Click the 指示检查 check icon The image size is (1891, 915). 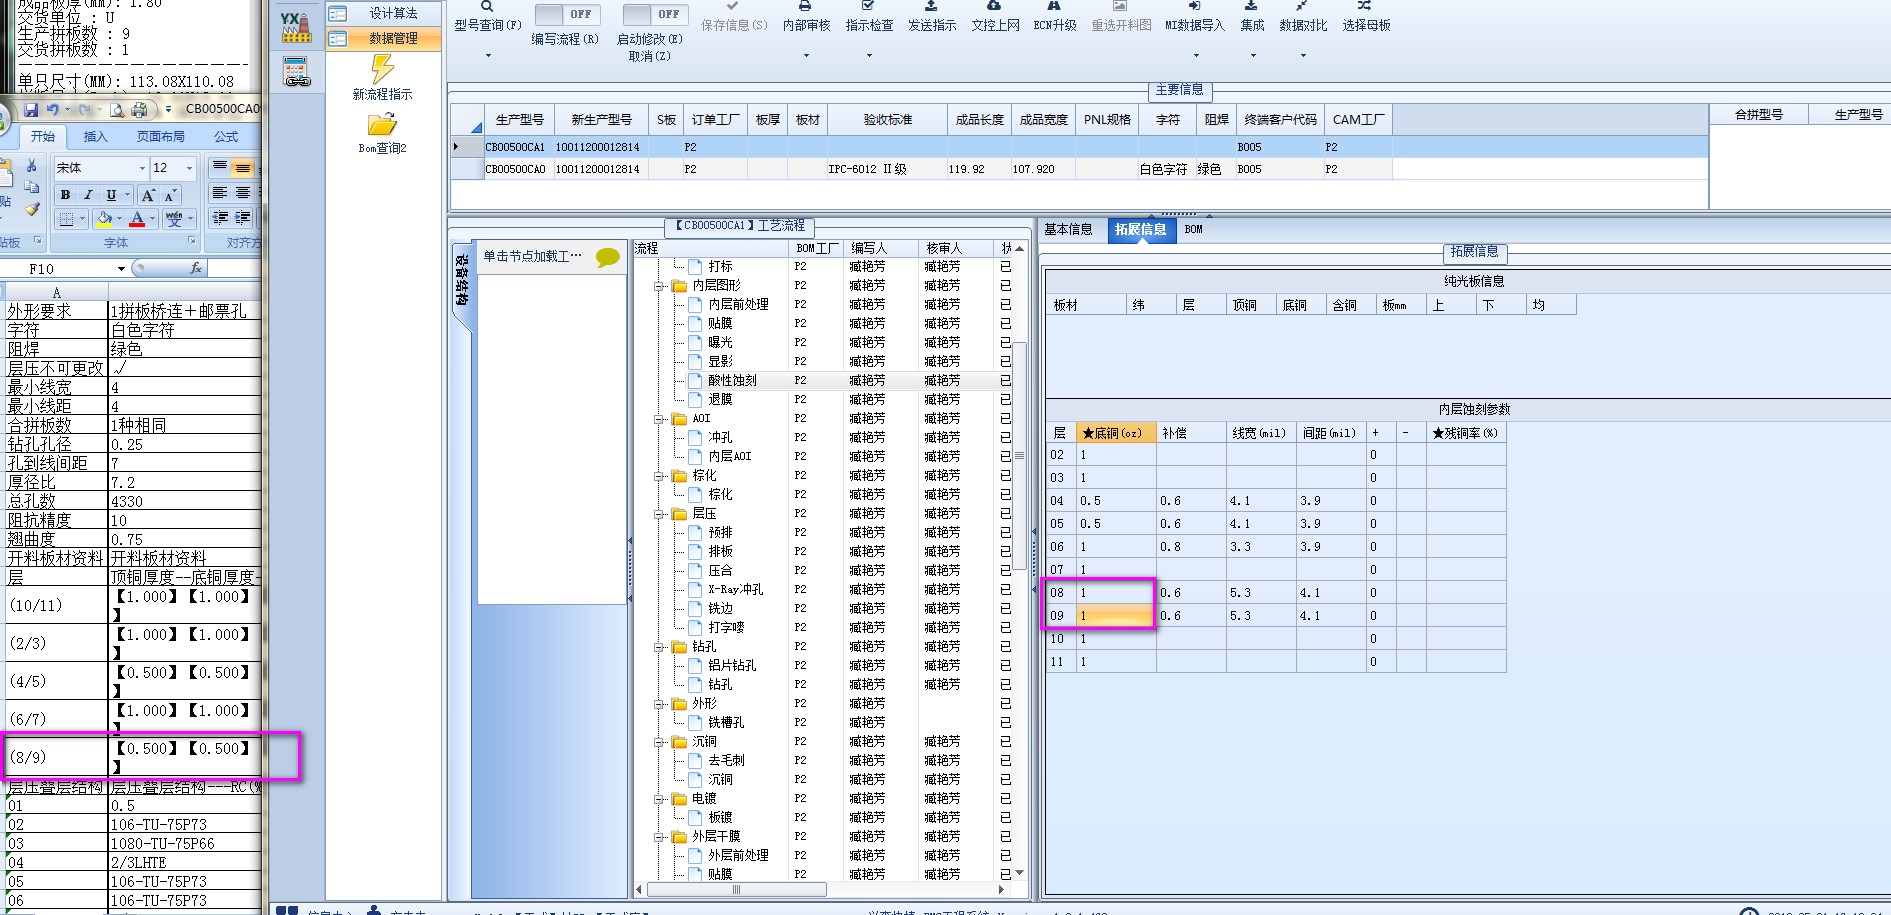pos(868,6)
